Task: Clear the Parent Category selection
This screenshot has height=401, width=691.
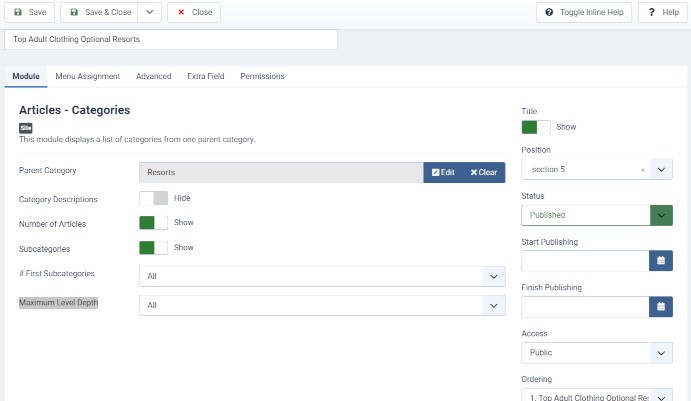Action: click(484, 172)
